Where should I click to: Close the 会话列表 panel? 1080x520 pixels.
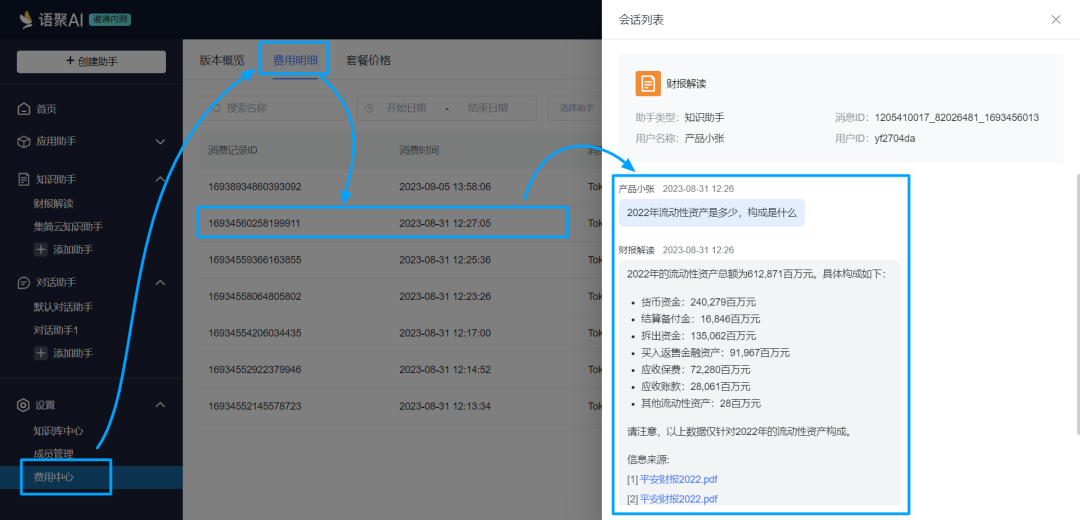[x=1056, y=19]
